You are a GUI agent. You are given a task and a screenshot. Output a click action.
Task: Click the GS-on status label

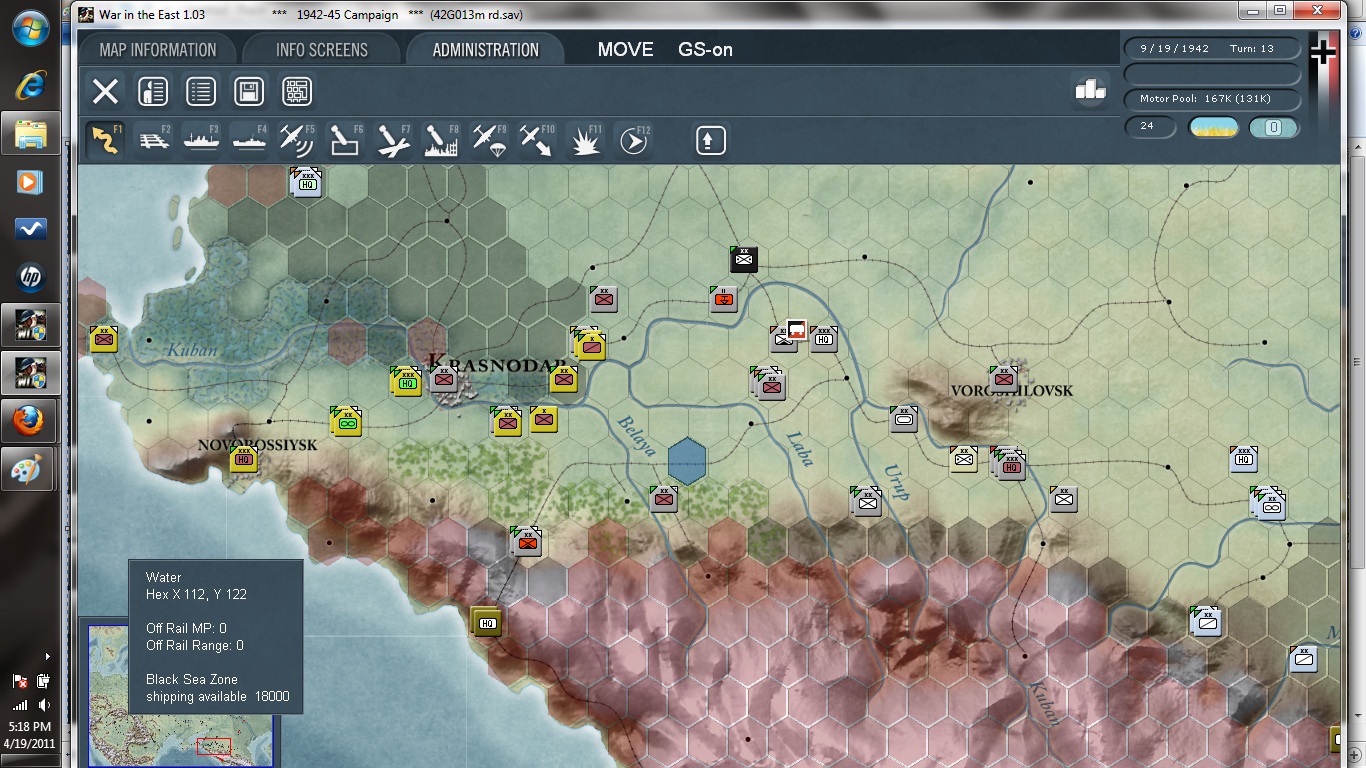click(705, 50)
